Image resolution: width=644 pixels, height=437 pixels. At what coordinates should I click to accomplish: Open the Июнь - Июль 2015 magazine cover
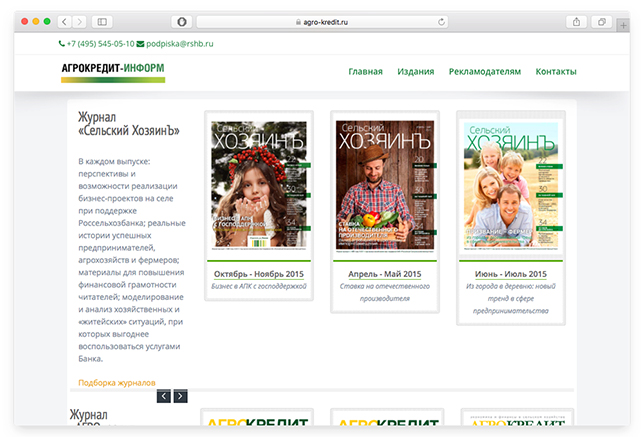(x=511, y=186)
